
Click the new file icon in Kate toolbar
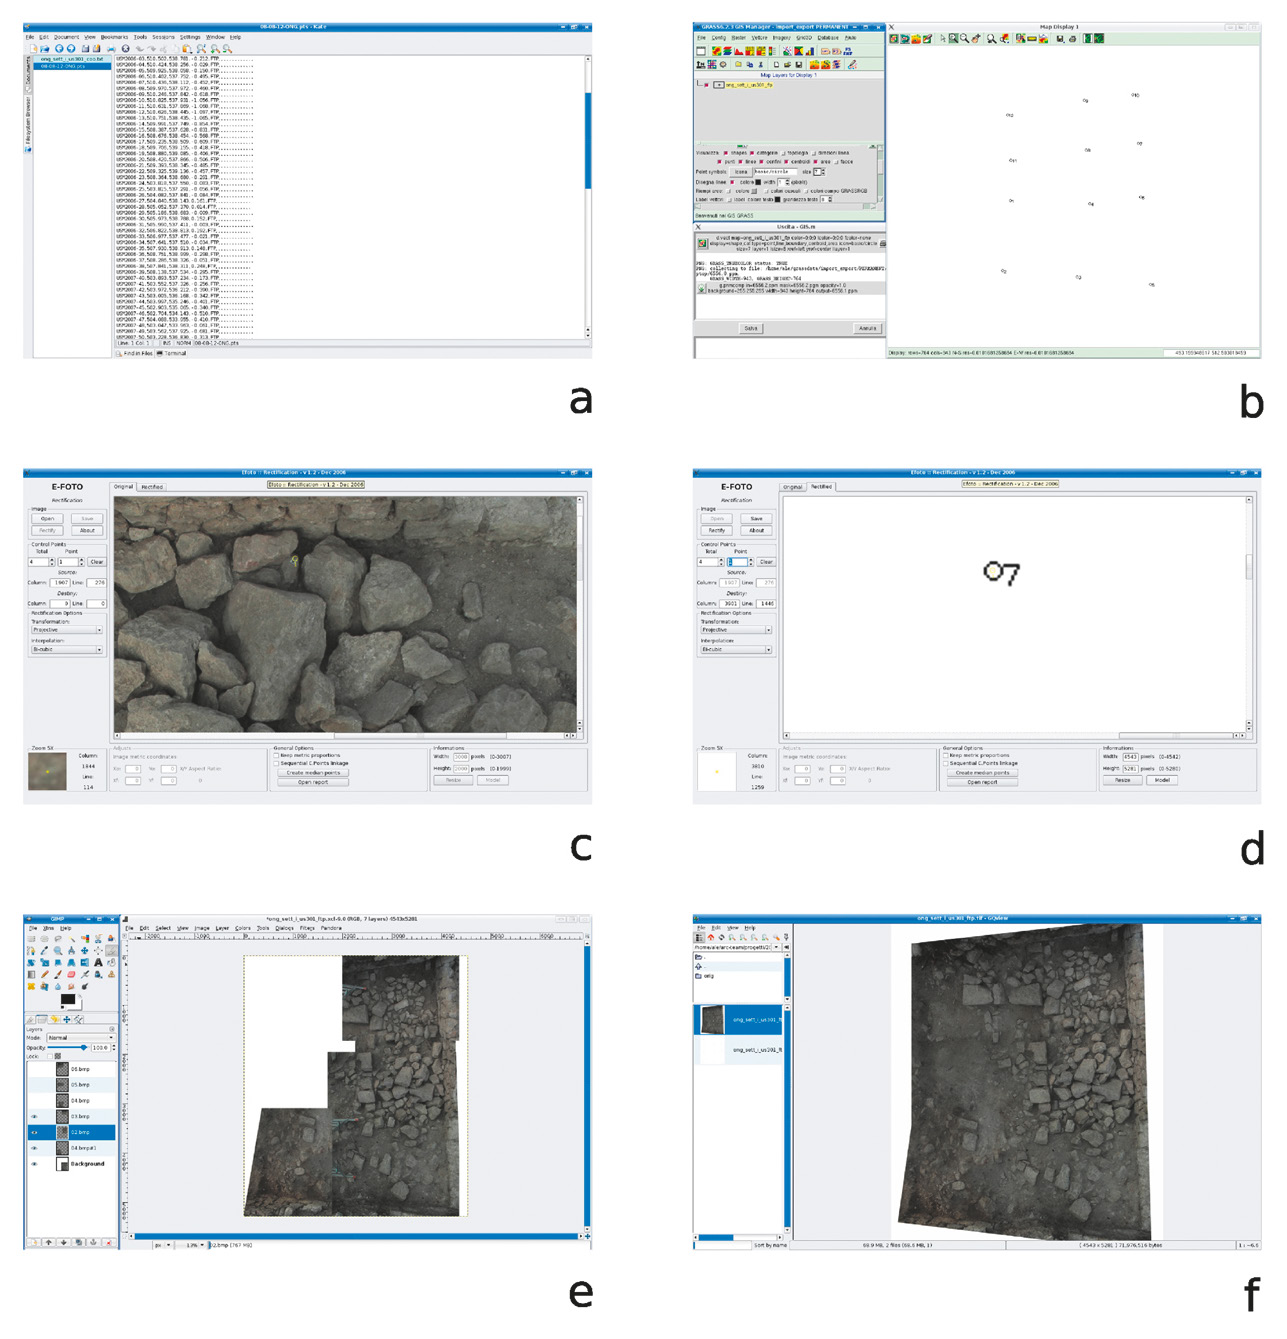pyautogui.click(x=33, y=48)
